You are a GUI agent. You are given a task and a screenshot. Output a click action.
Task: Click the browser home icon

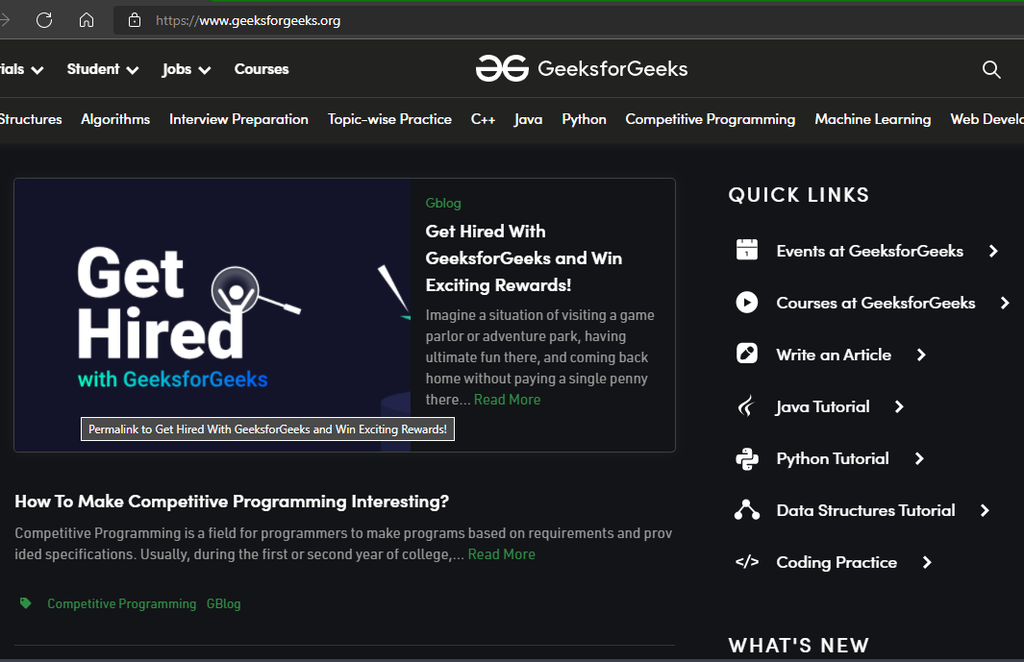coord(86,20)
